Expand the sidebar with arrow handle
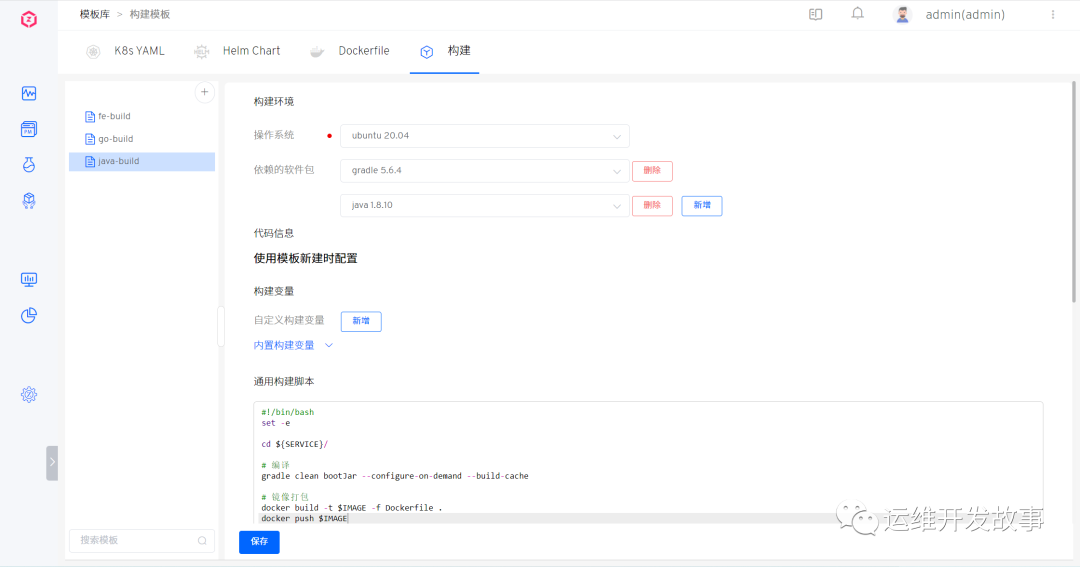Image resolution: width=1080 pixels, height=567 pixels. click(x=52, y=462)
